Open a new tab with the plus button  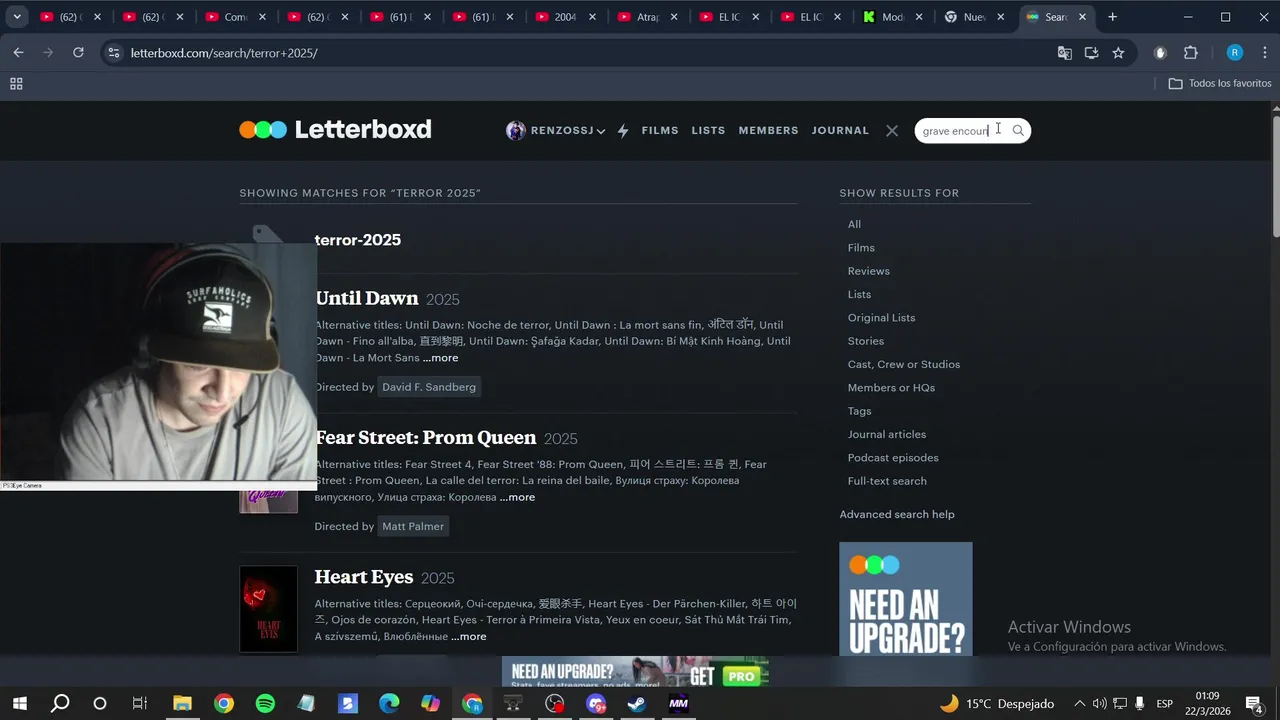click(x=1112, y=17)
